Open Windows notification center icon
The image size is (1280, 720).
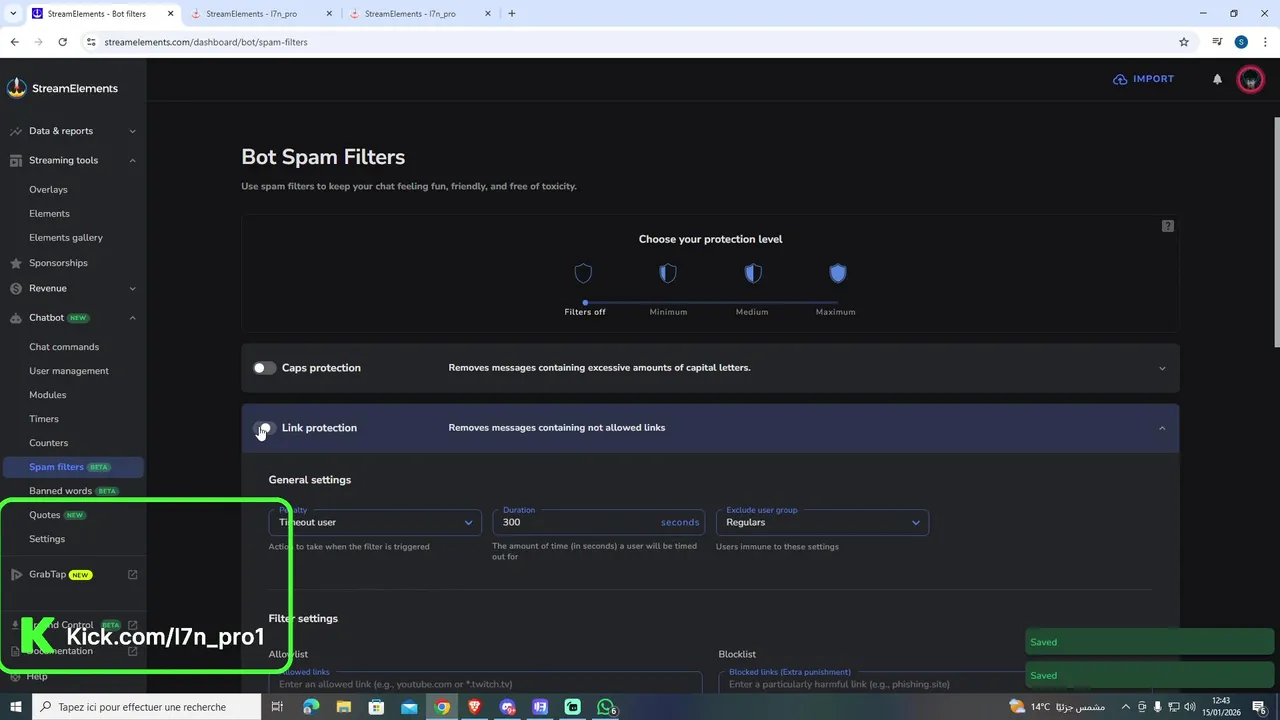tap(1258, 707)
